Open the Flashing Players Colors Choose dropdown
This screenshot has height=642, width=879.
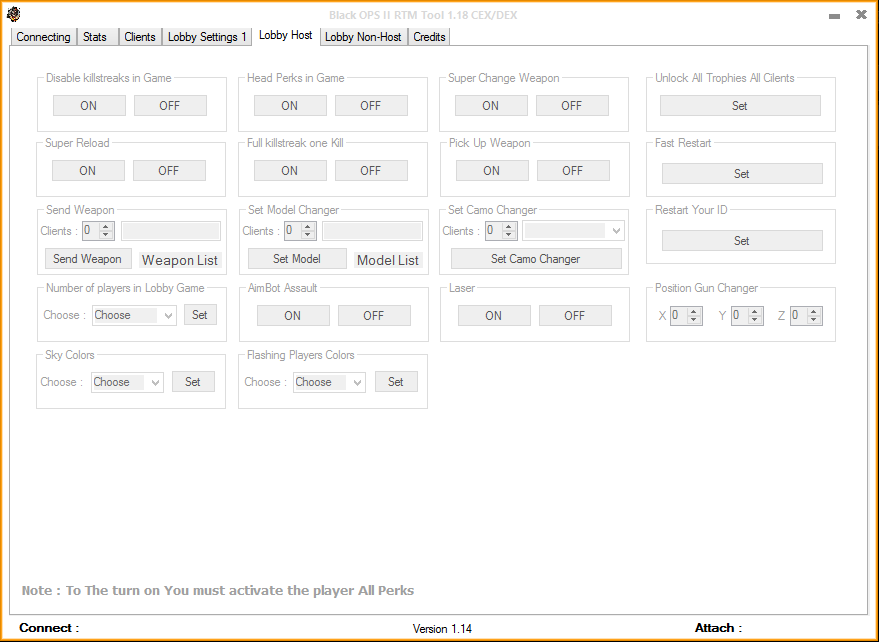[329, 382]
